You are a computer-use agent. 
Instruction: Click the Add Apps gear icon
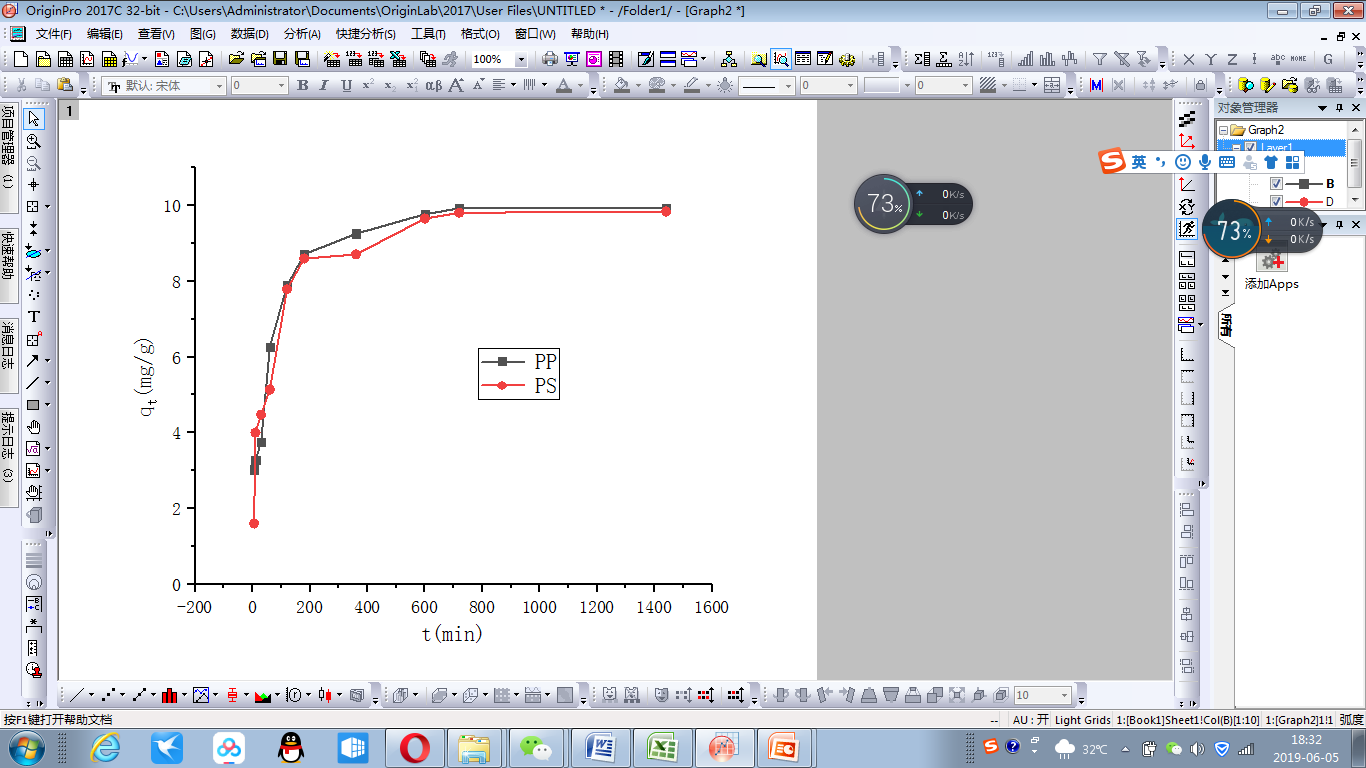coord(1271,261)
